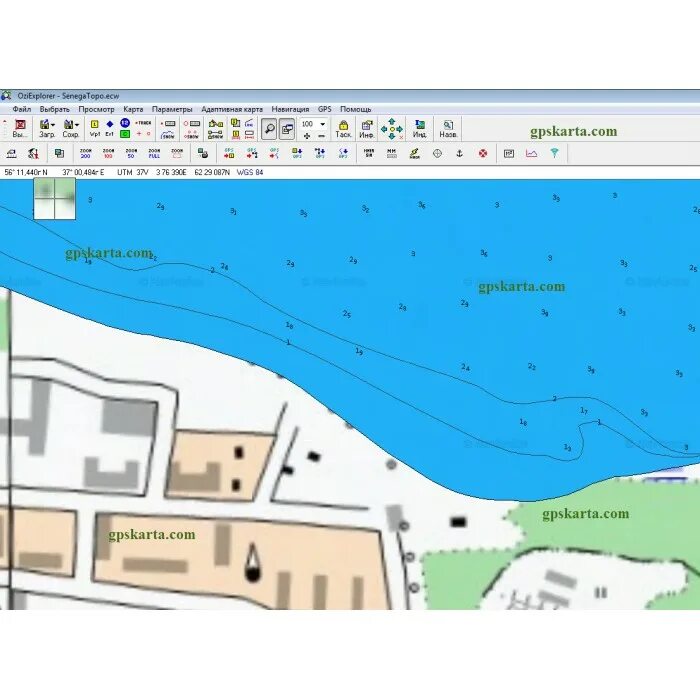700x700 pixels.
Task: Click the Инд. index map button
Action: coord(419,129)
